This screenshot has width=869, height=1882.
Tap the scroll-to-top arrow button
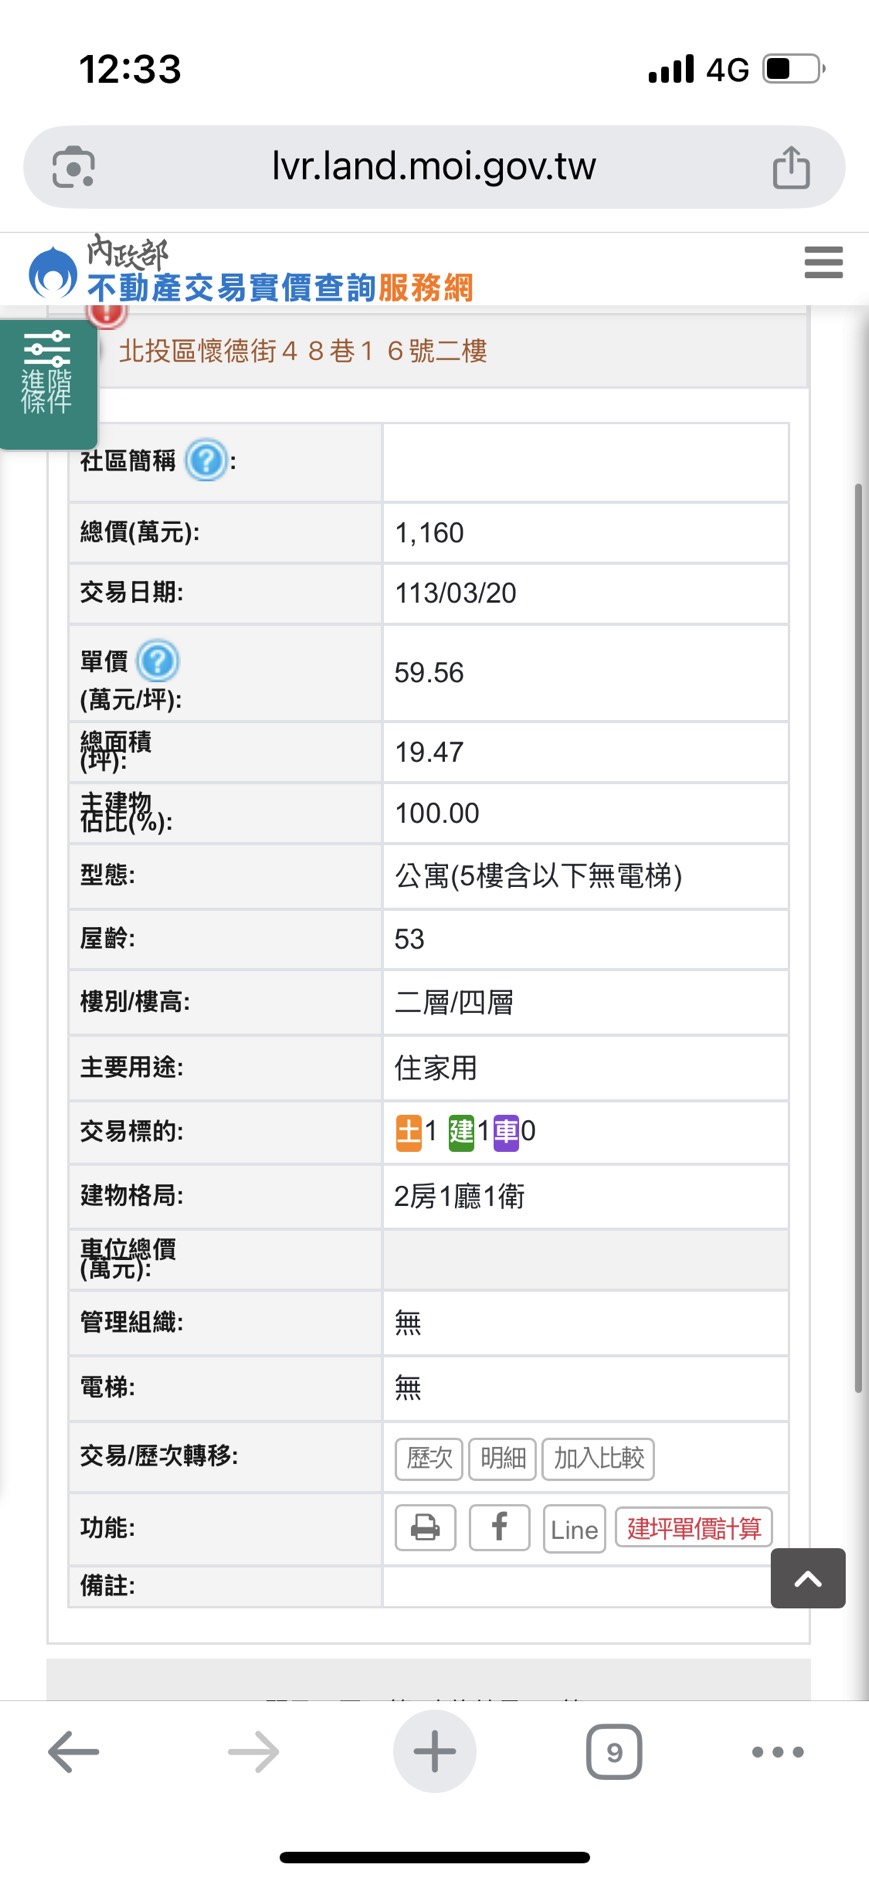coord(807,1578)
